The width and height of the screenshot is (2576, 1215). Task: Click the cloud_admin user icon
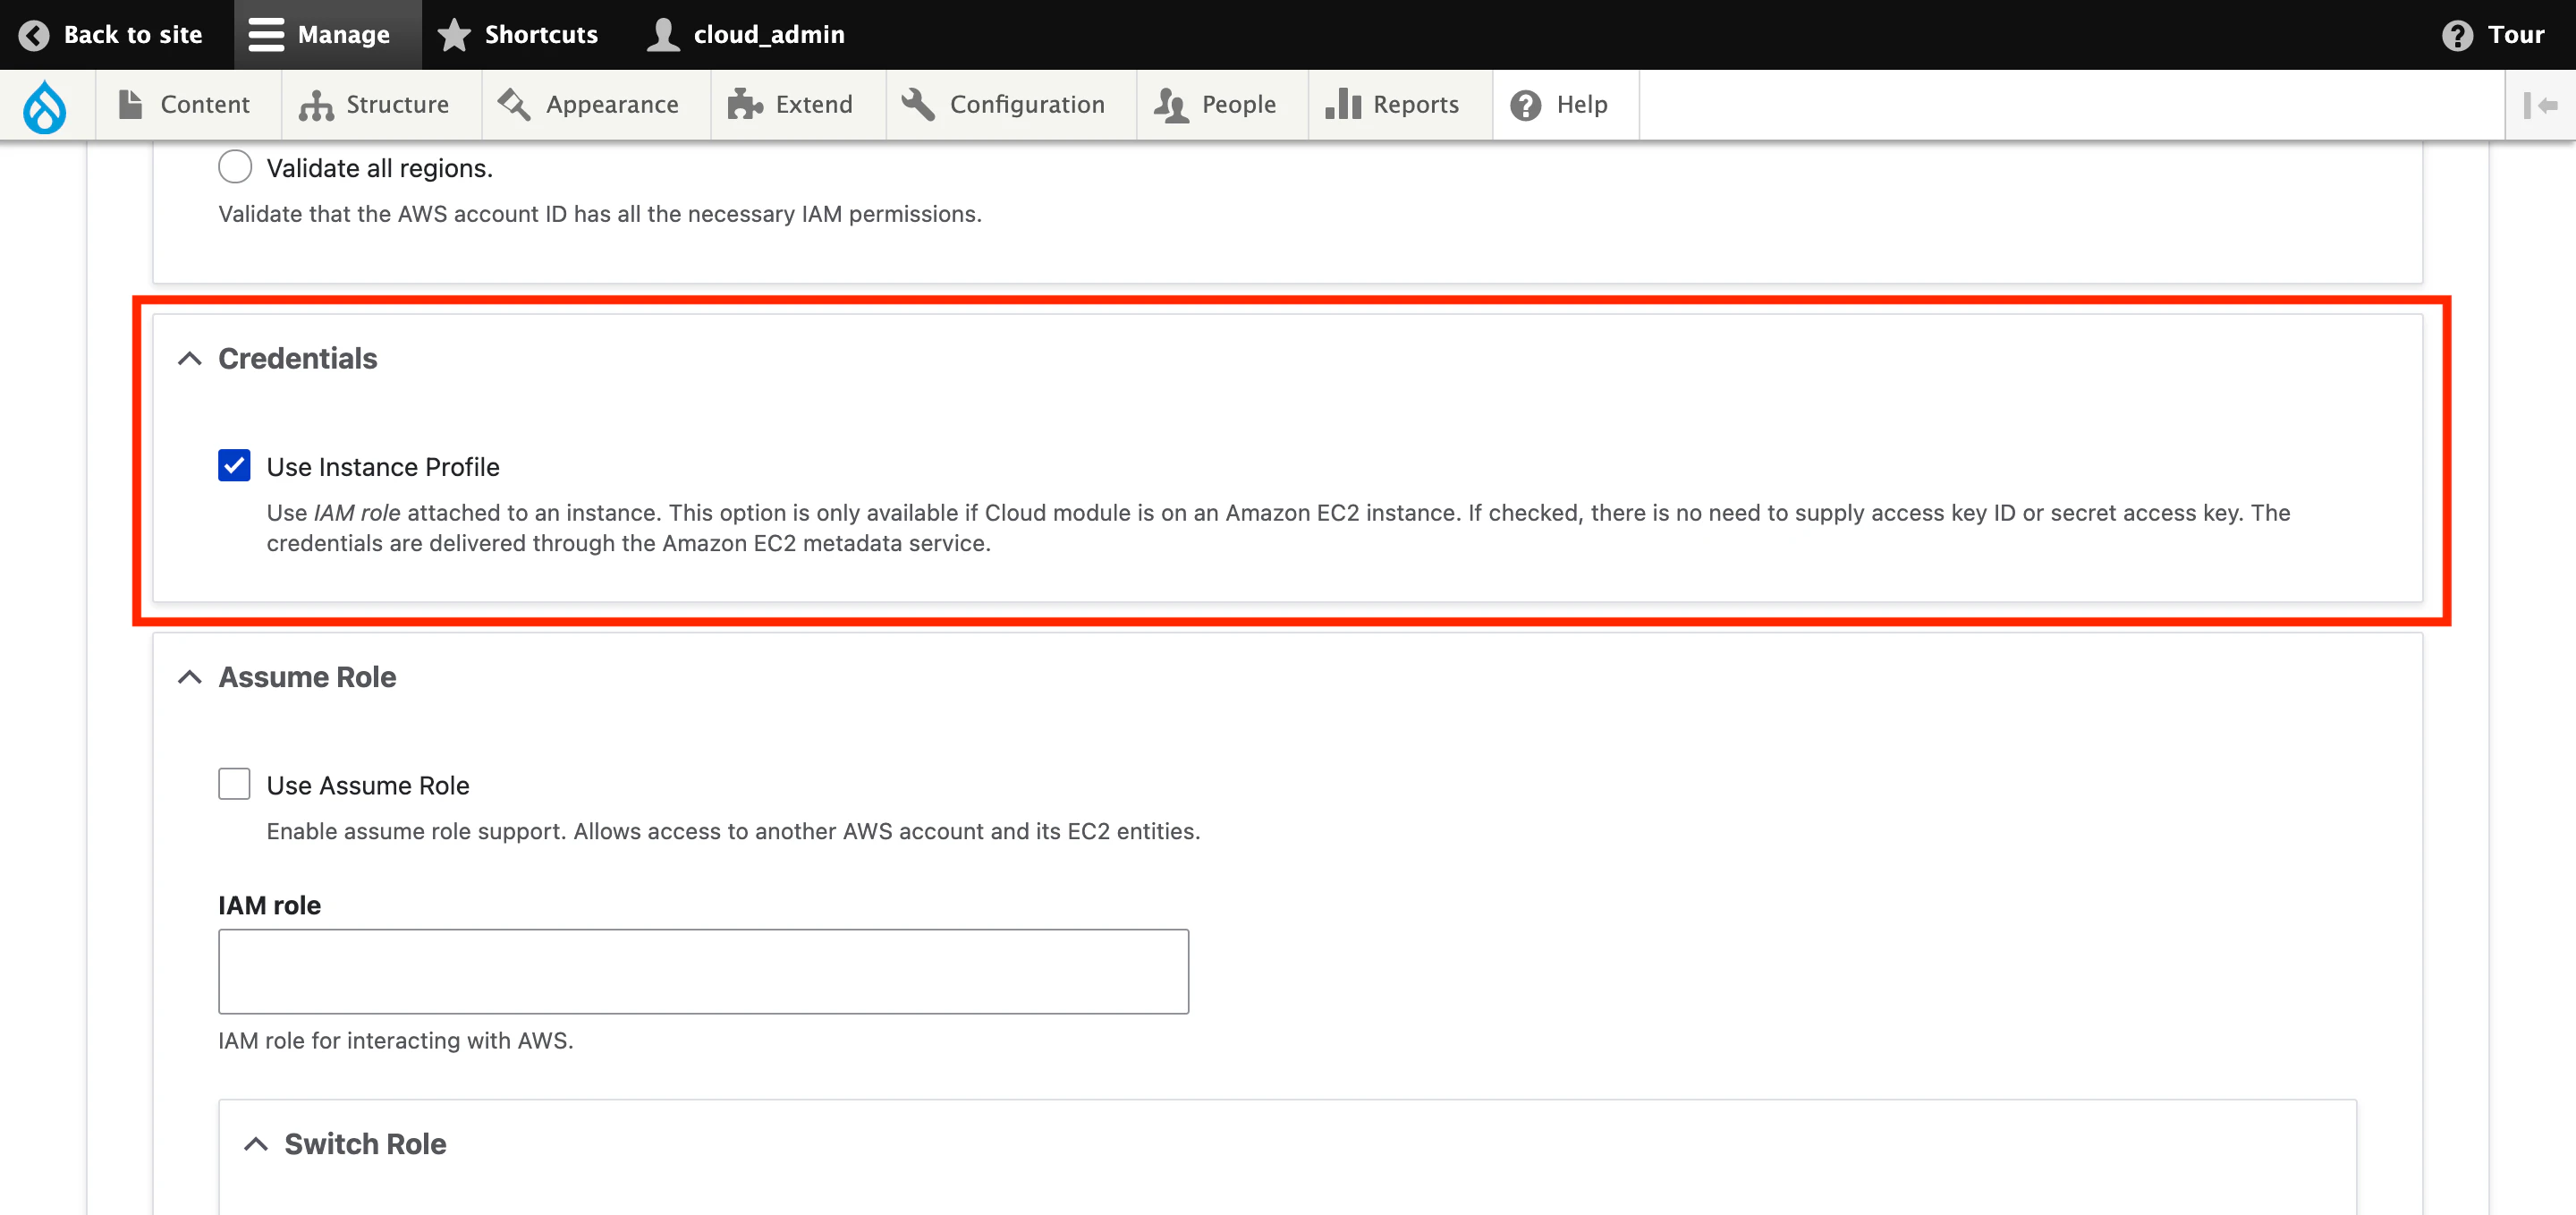[663, 34]
